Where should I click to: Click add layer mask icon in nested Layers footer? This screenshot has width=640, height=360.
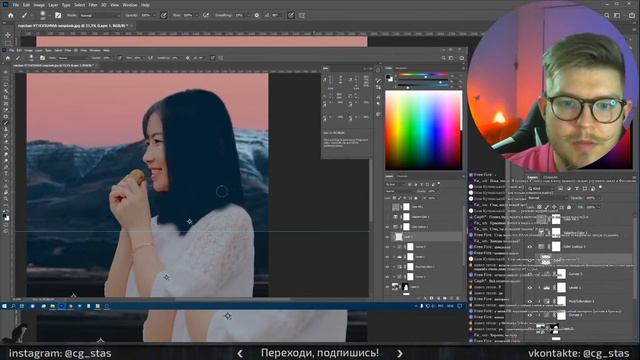[431, 298]
